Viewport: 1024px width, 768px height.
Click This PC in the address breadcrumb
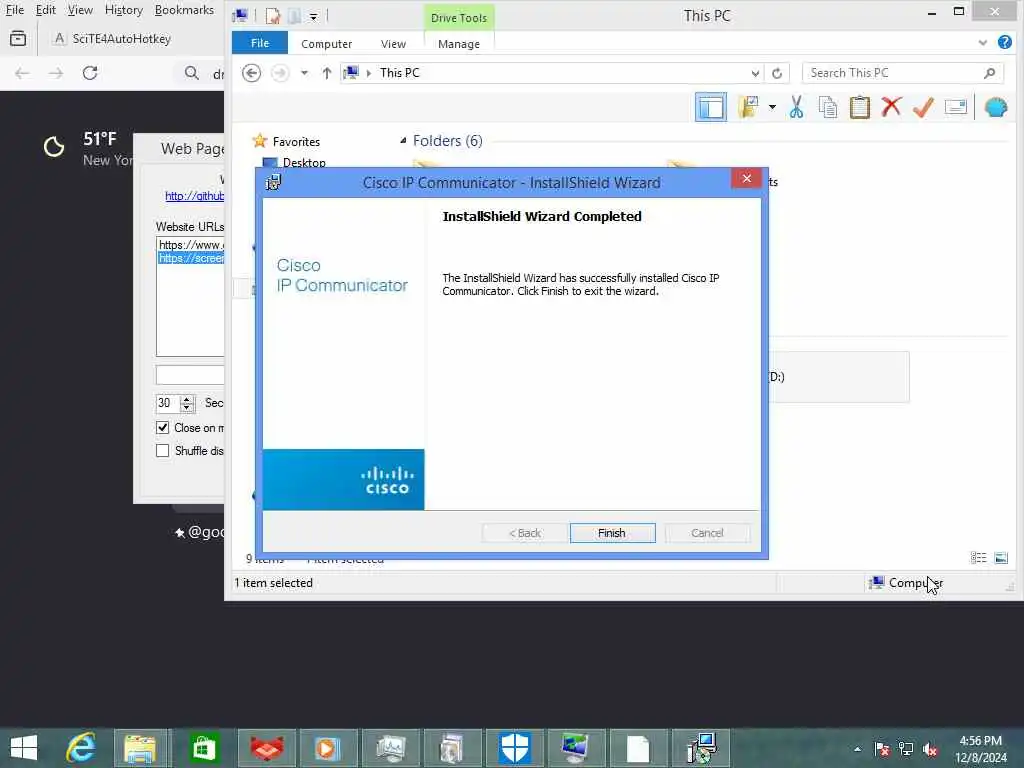[x=400, y=72]
